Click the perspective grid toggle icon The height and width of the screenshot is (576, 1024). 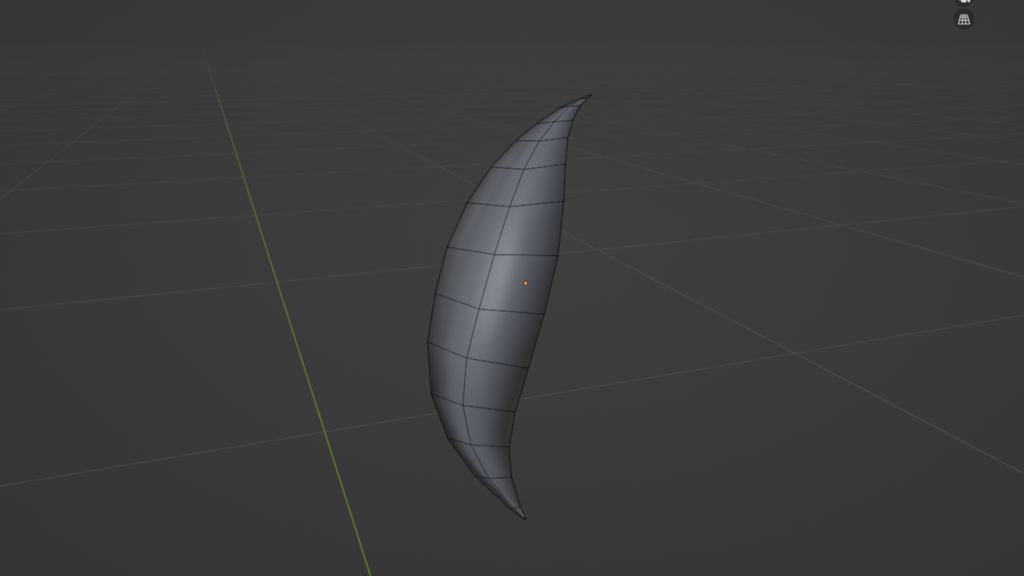[963, 19]
